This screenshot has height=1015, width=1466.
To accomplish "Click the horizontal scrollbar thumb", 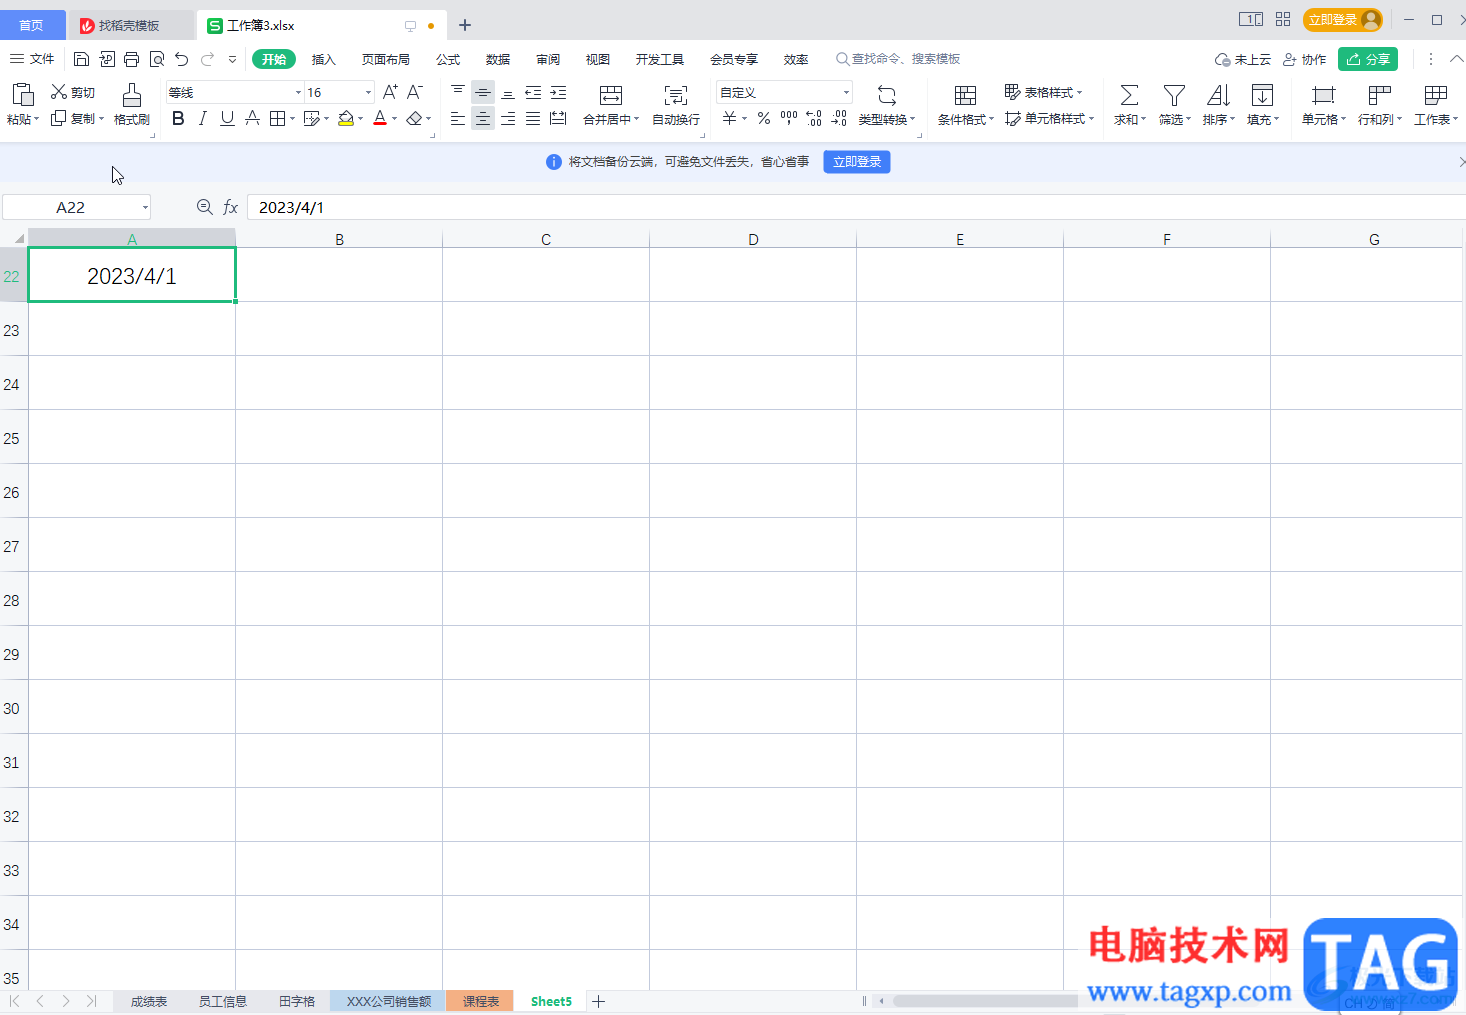I will tap(985, 1001).
